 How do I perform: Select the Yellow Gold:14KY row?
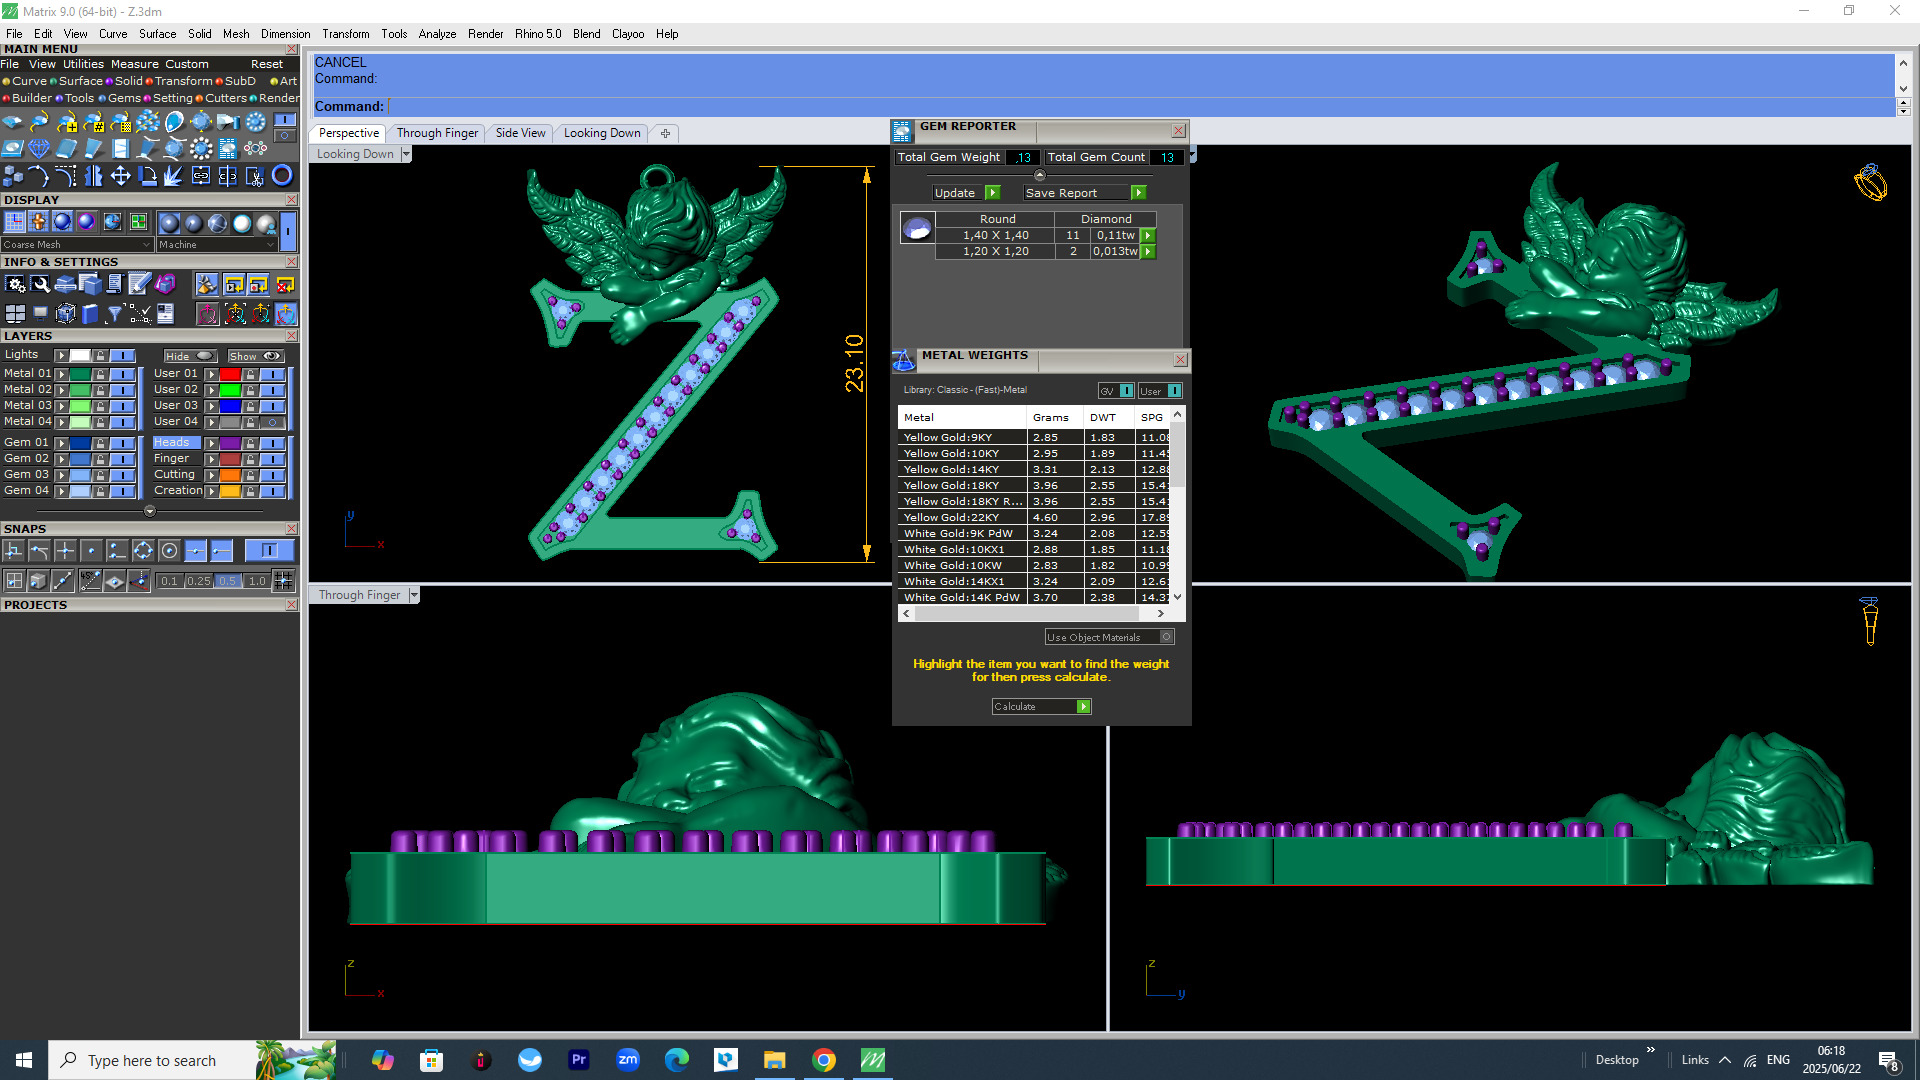click(x=960, y=470)
